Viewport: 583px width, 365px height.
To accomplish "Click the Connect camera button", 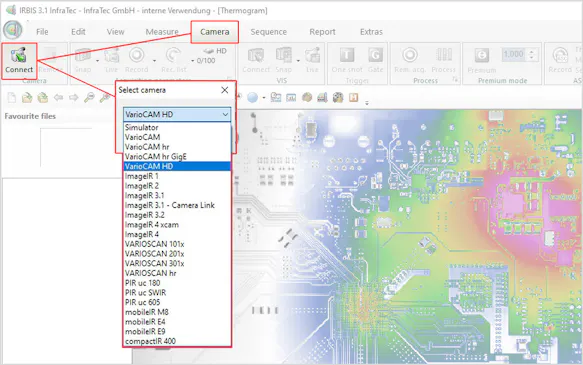I will point(19,60).
